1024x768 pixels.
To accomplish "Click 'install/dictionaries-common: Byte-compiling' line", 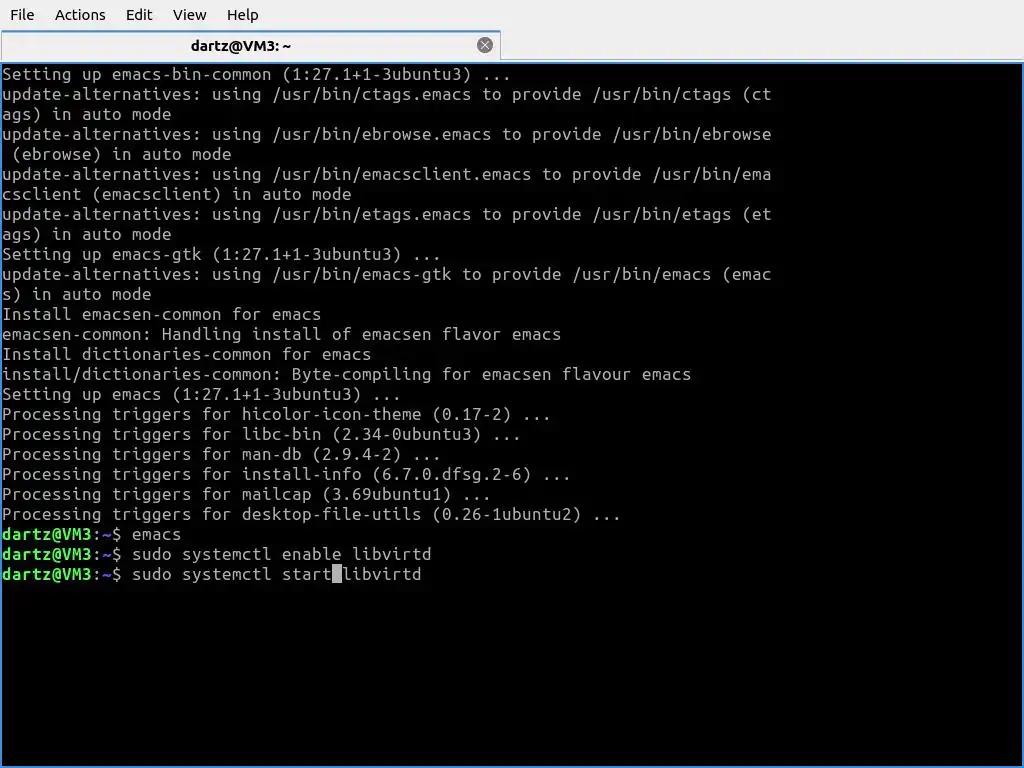I will [x=346, y=374].
